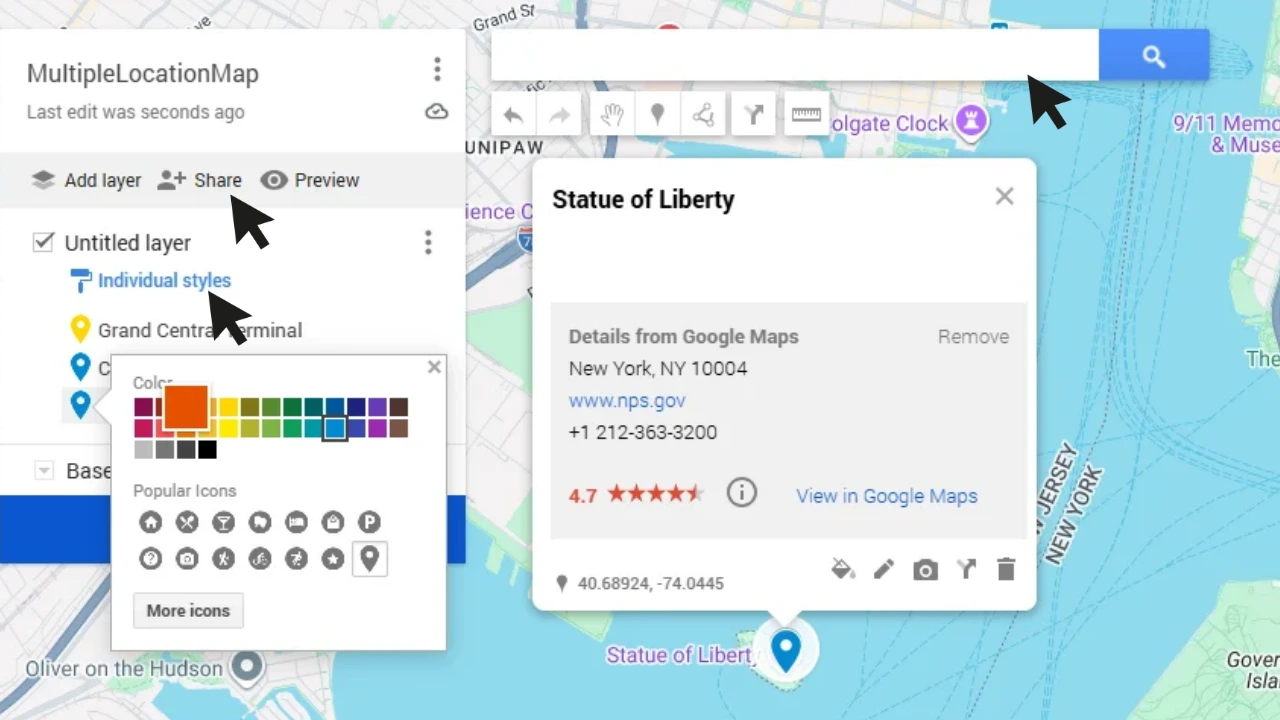Click the cloud saved status icon
This screenshot has height=720, width=1280.
(437, 112)
